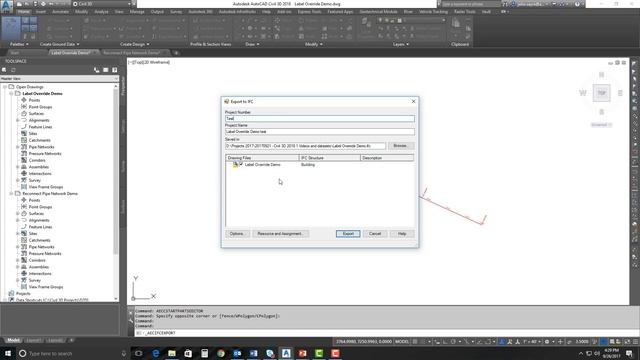
Task: Collapse the Label Override Demo tree node
Action: [11, 93]
